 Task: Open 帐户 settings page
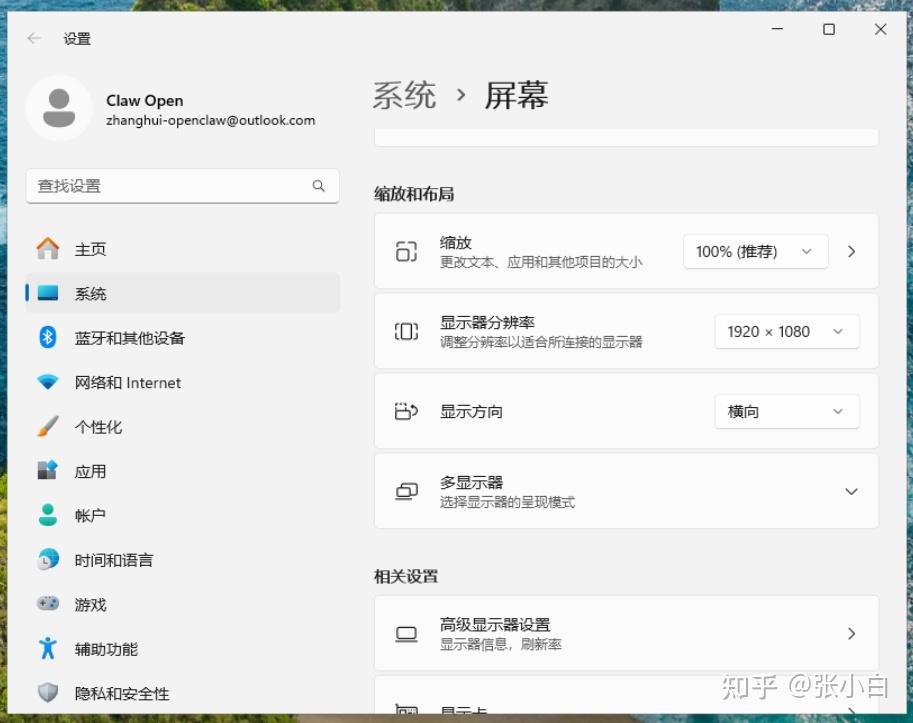pyautogui.click(x=183, y=515)
